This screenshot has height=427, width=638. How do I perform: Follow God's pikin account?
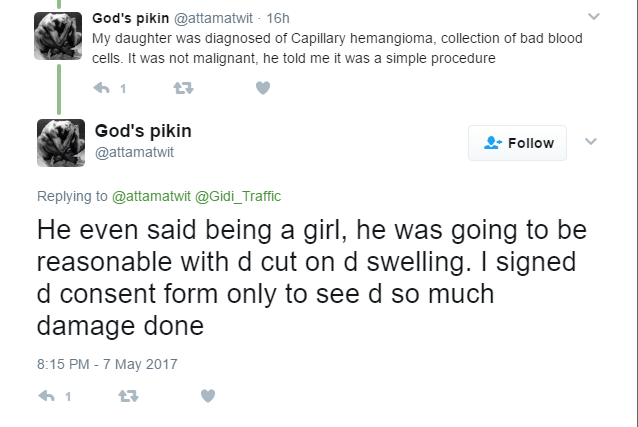[517, 144]
